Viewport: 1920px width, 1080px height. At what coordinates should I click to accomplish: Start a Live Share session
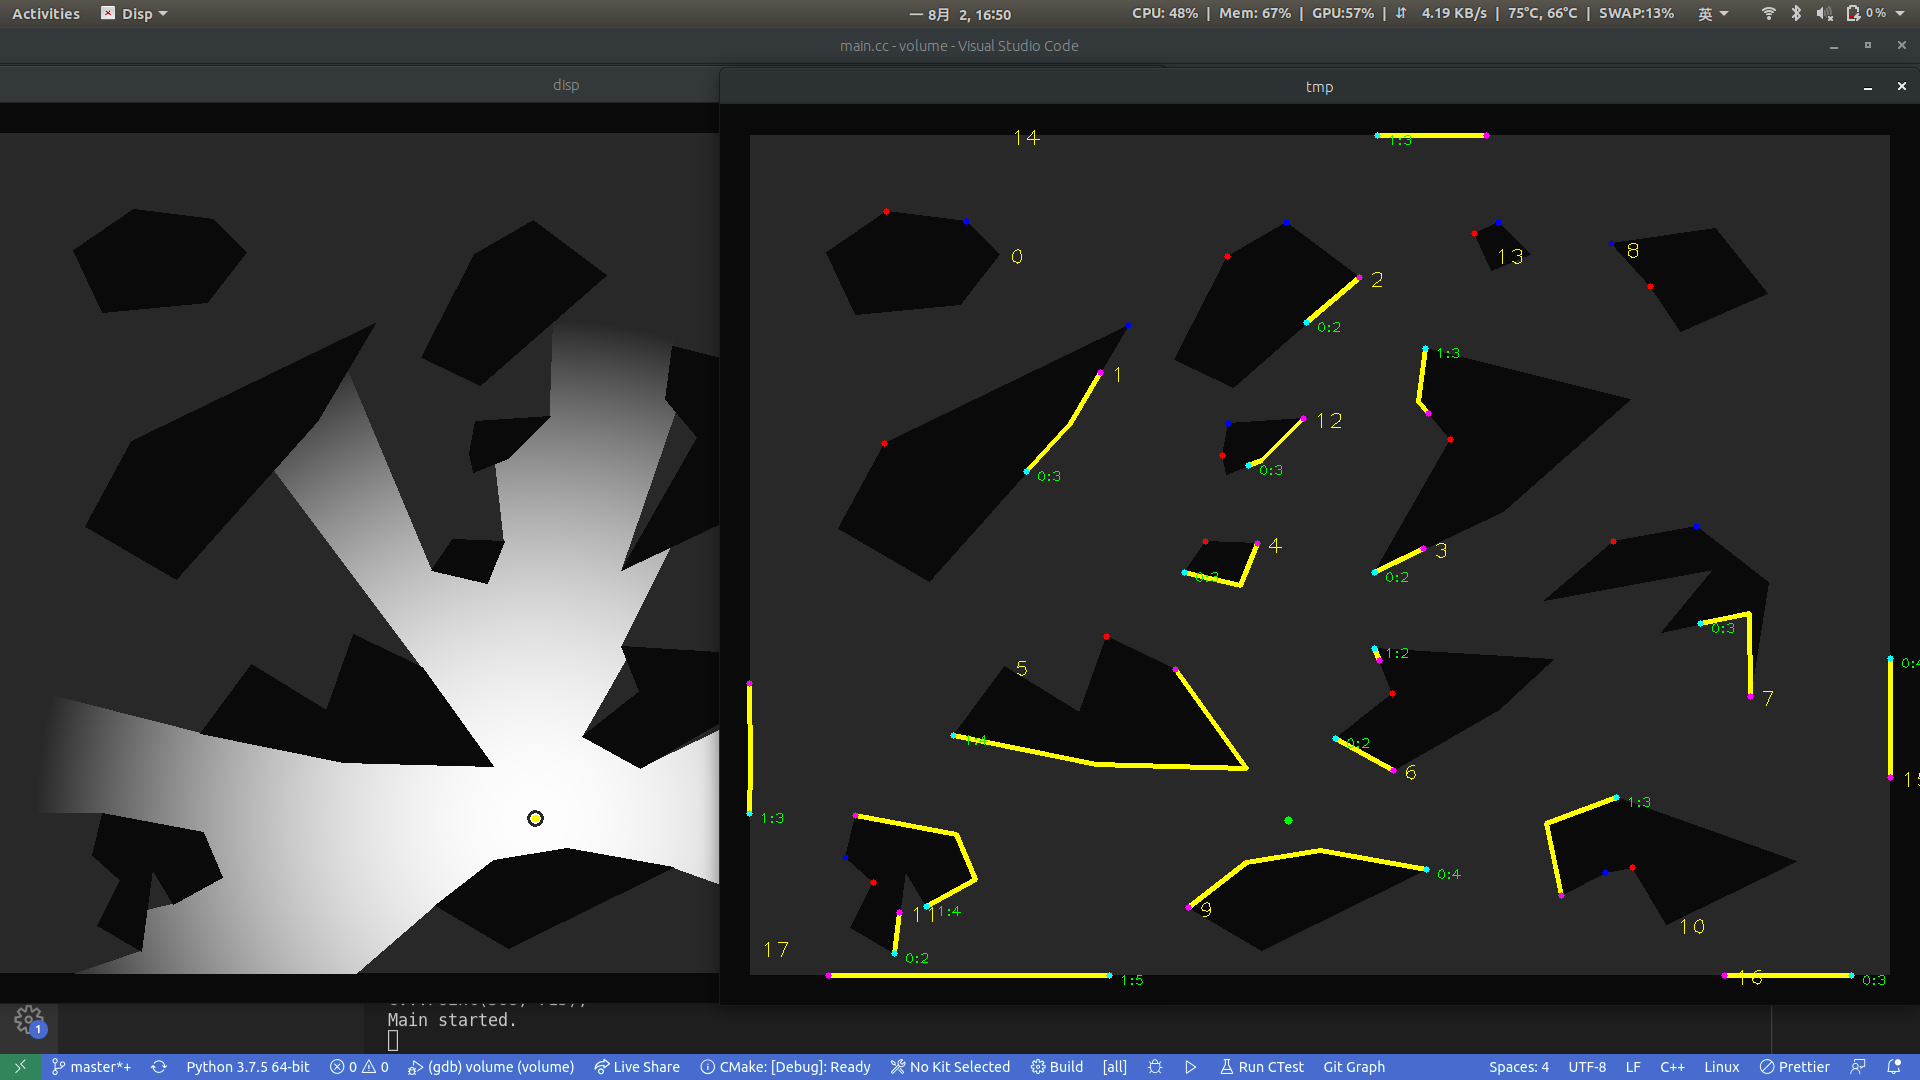(637, 1067)
